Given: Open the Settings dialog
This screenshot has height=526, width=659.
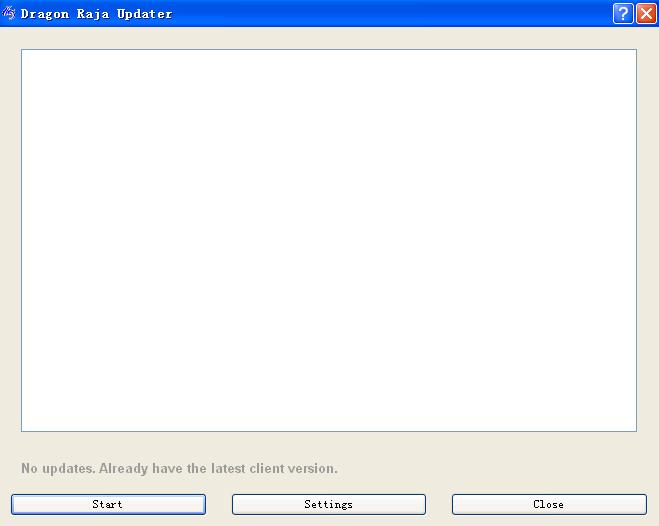Looking at the screenshot, I should (328, 505).
